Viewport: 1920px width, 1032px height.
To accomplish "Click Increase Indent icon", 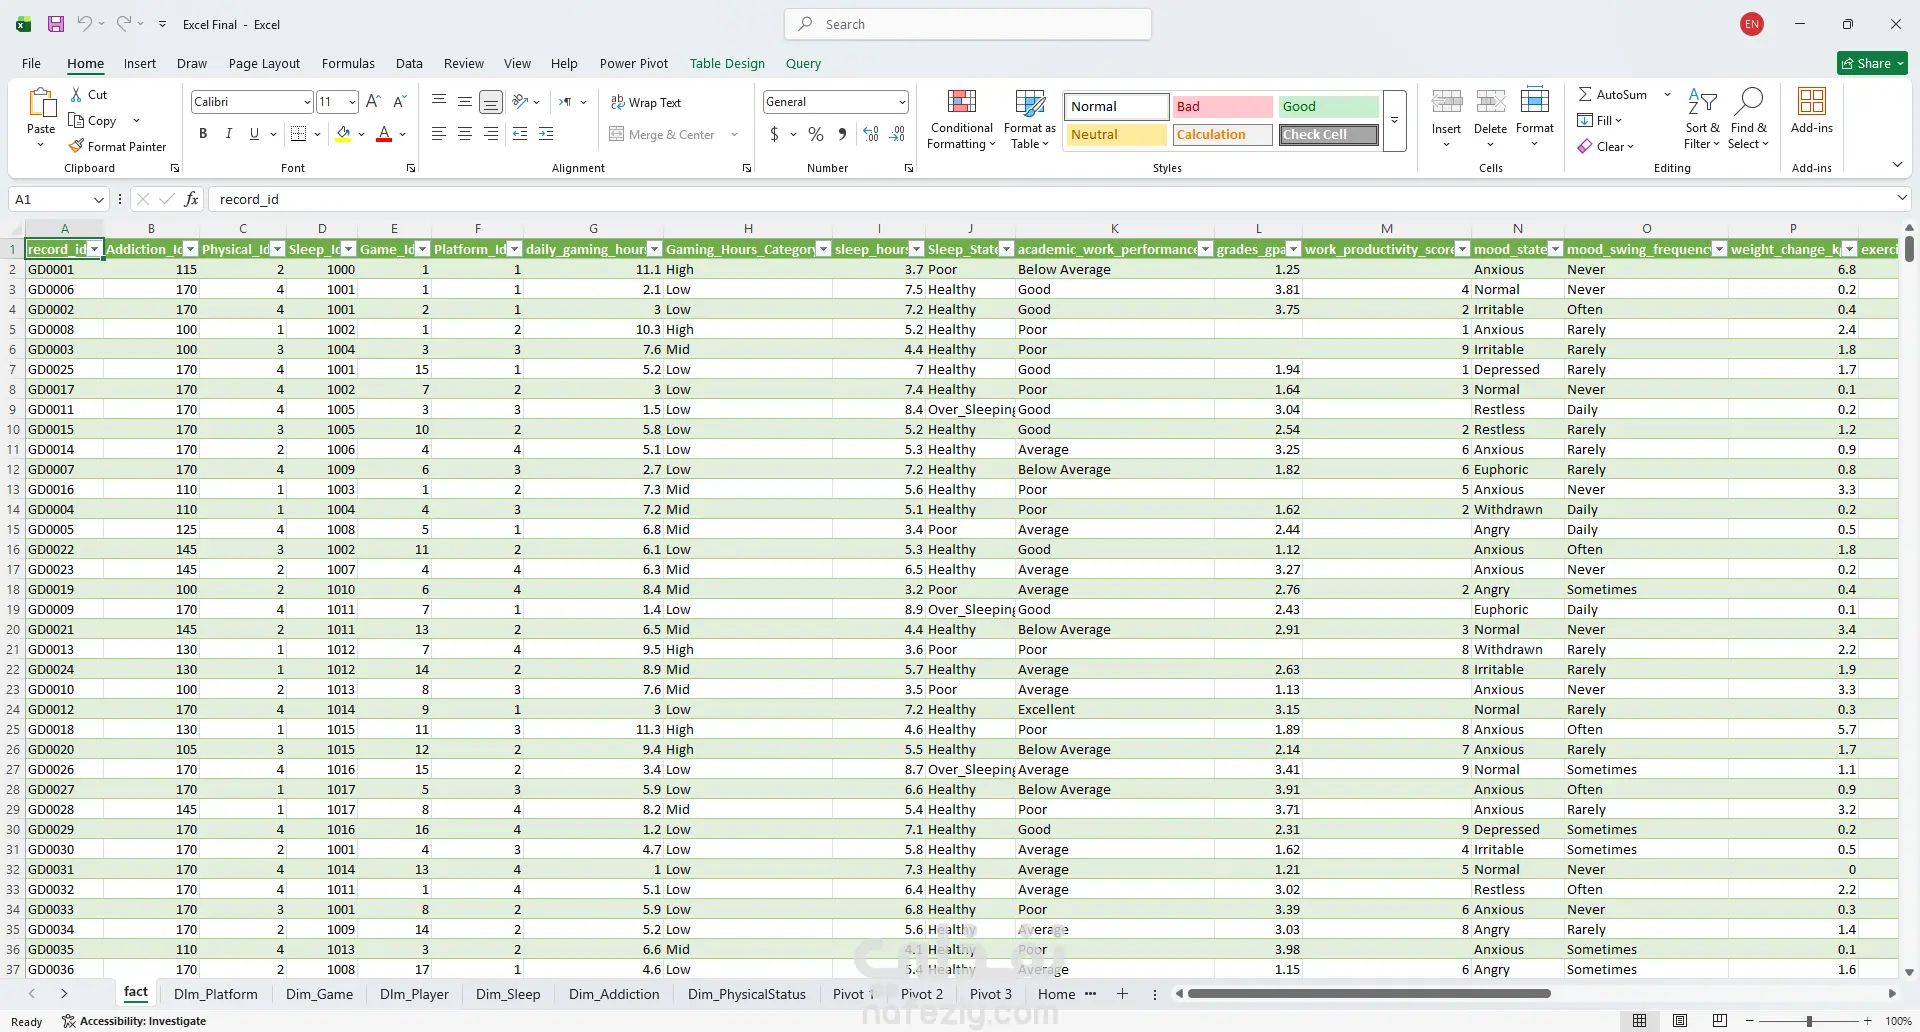I will [x=546, y=133].
